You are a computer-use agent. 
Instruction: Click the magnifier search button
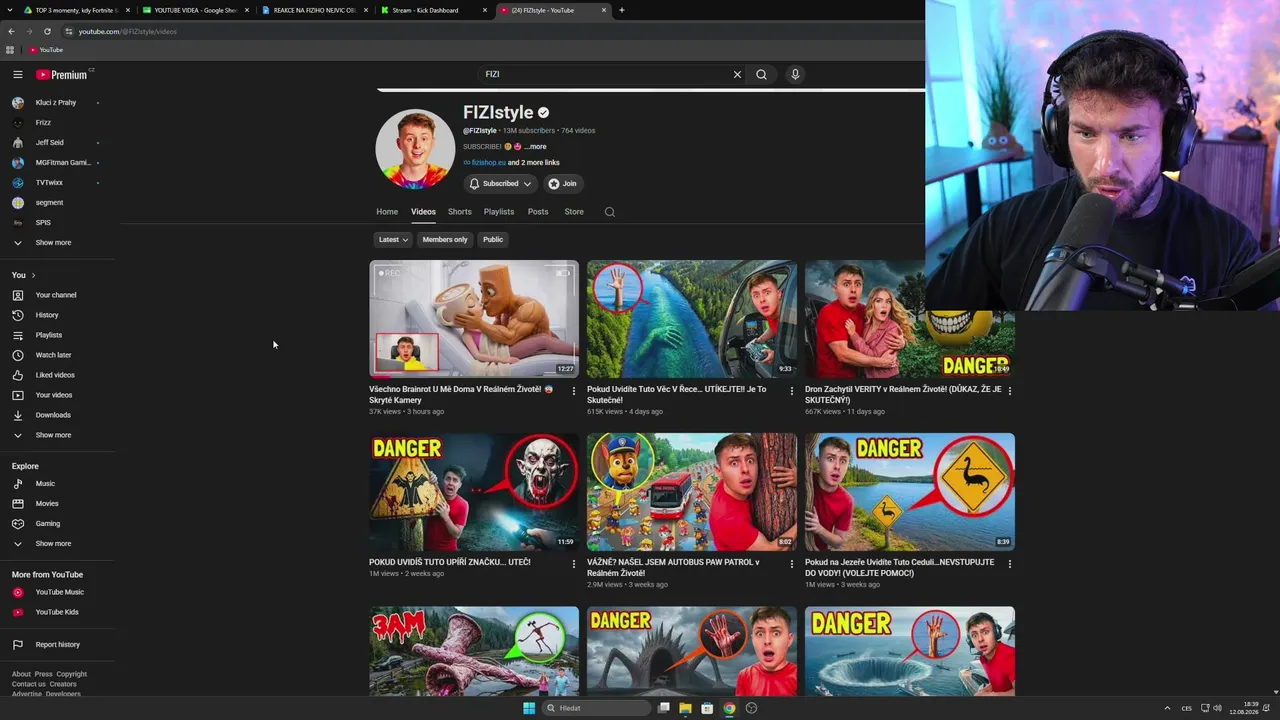(761, 74)
